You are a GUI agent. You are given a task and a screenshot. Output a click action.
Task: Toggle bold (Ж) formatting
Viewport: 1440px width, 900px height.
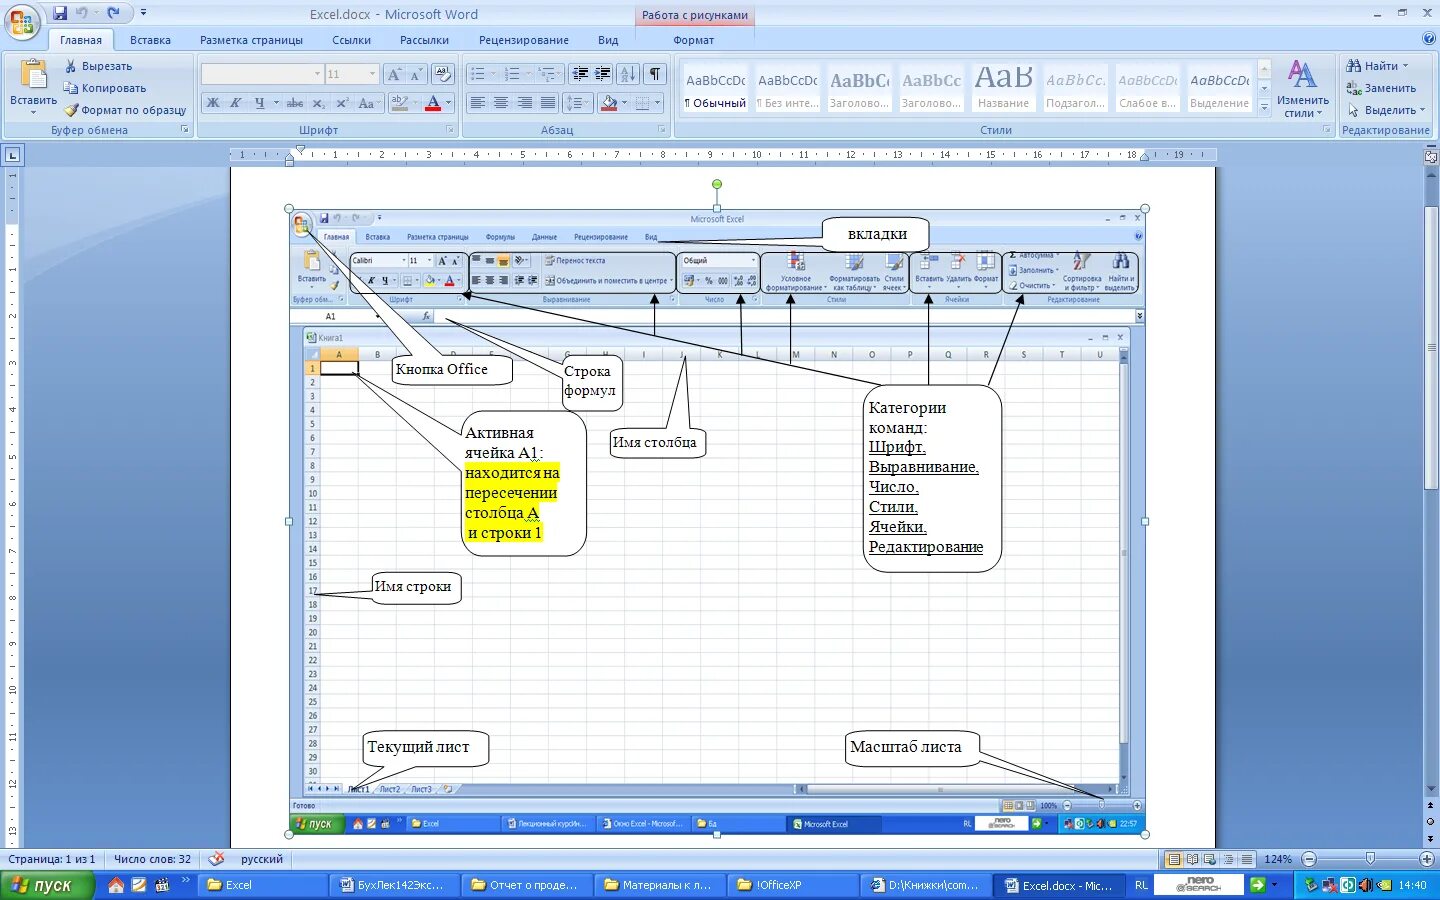212,103
